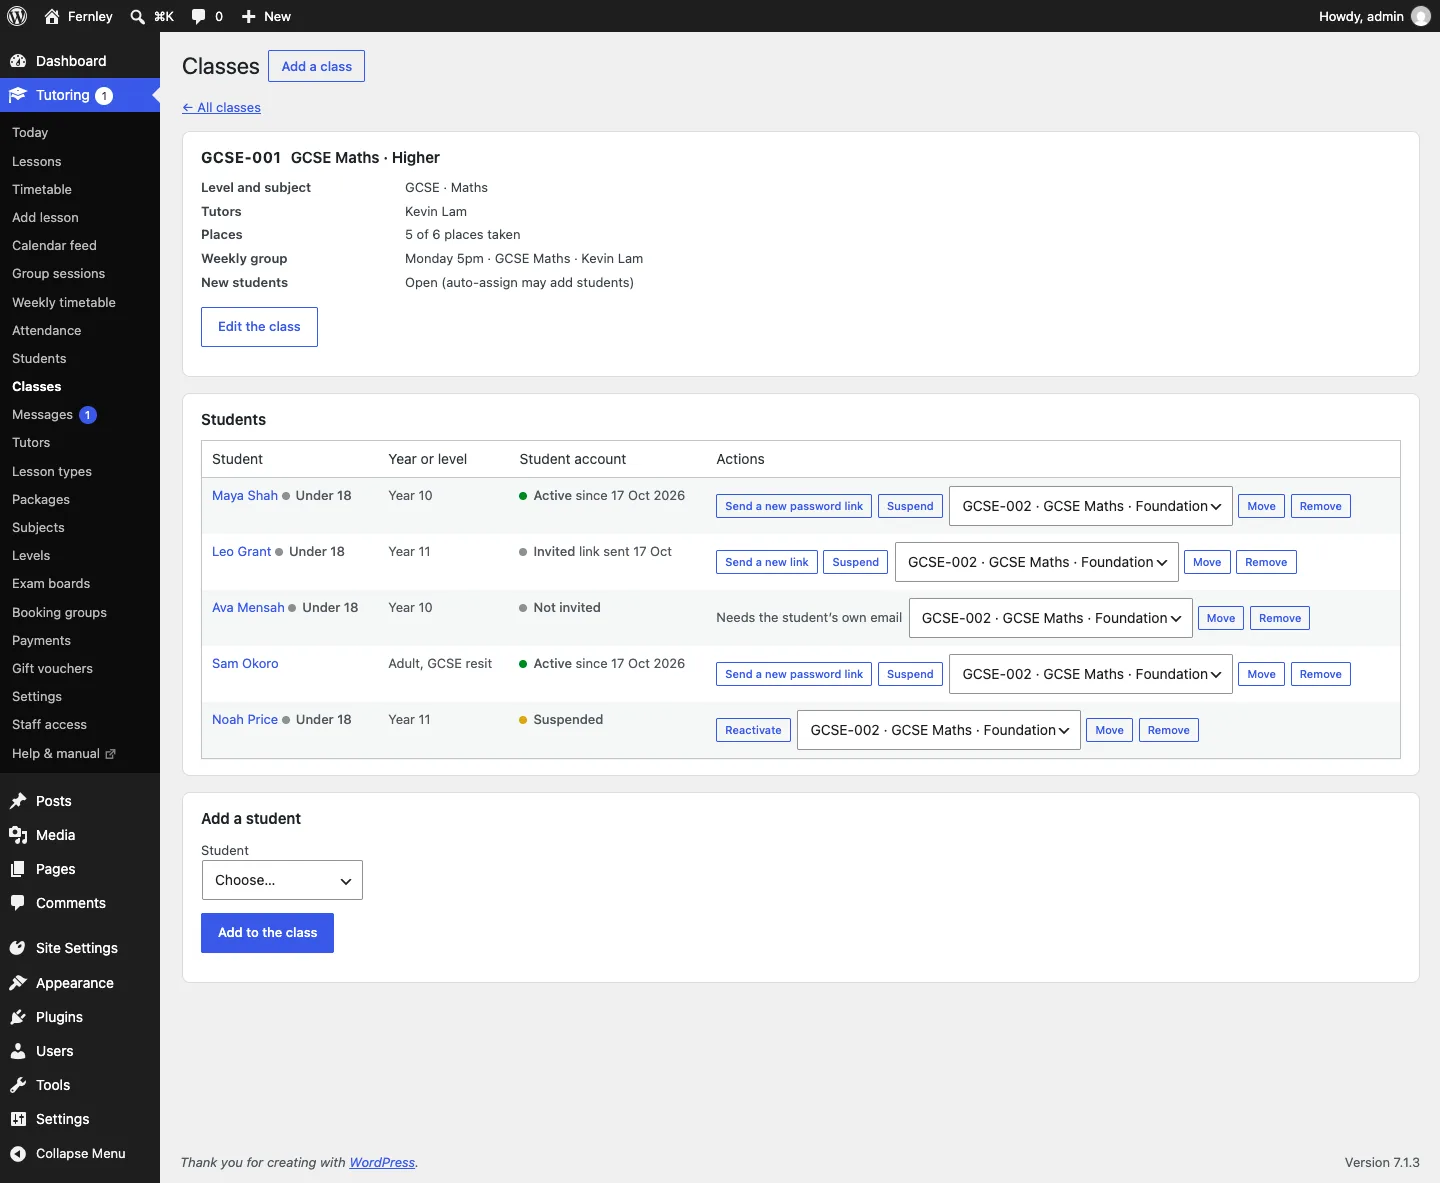
Task: Open Help & manual external link
Action: click(64, 754)
